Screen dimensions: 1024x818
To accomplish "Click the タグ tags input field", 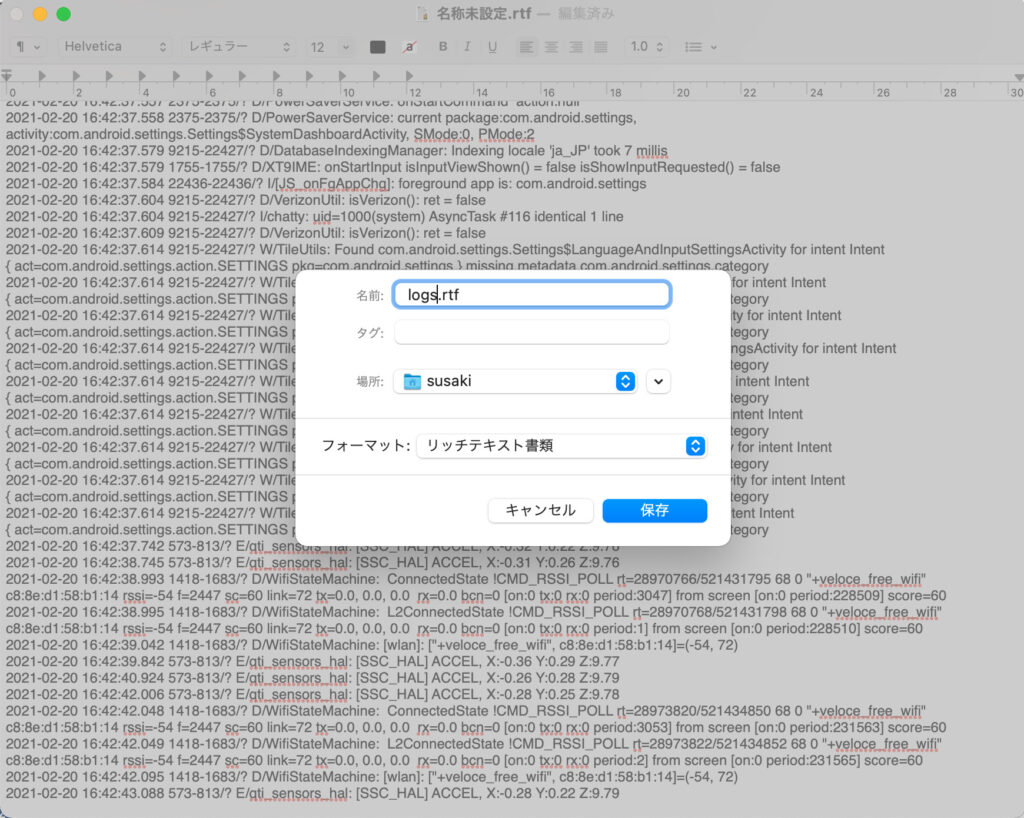I will pyautogui.click(x=532, y=332).
